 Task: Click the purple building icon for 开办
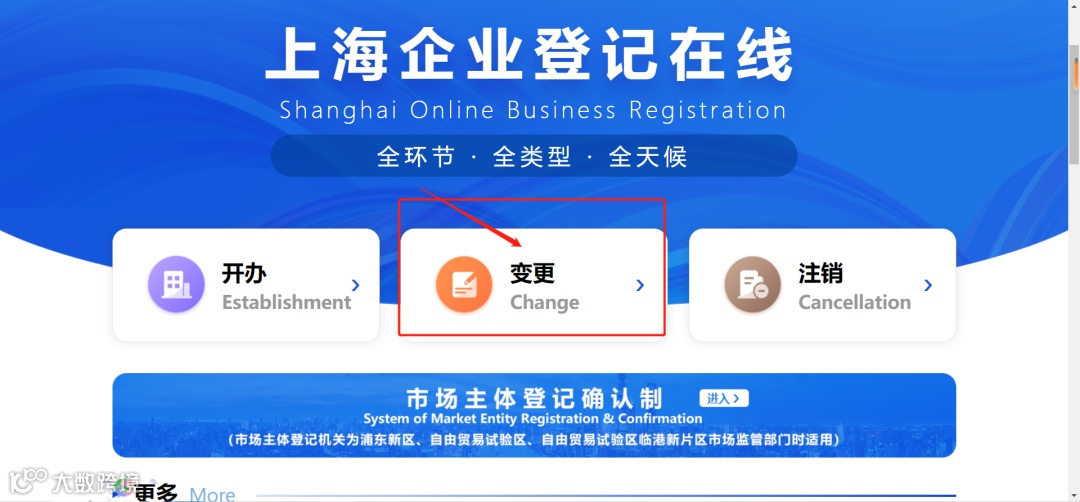[x=176, y=284]
